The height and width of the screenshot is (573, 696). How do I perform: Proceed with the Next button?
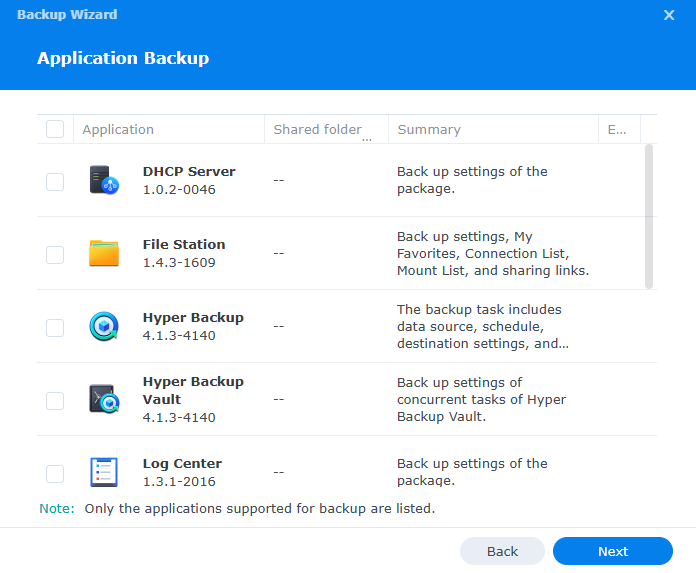613,551
